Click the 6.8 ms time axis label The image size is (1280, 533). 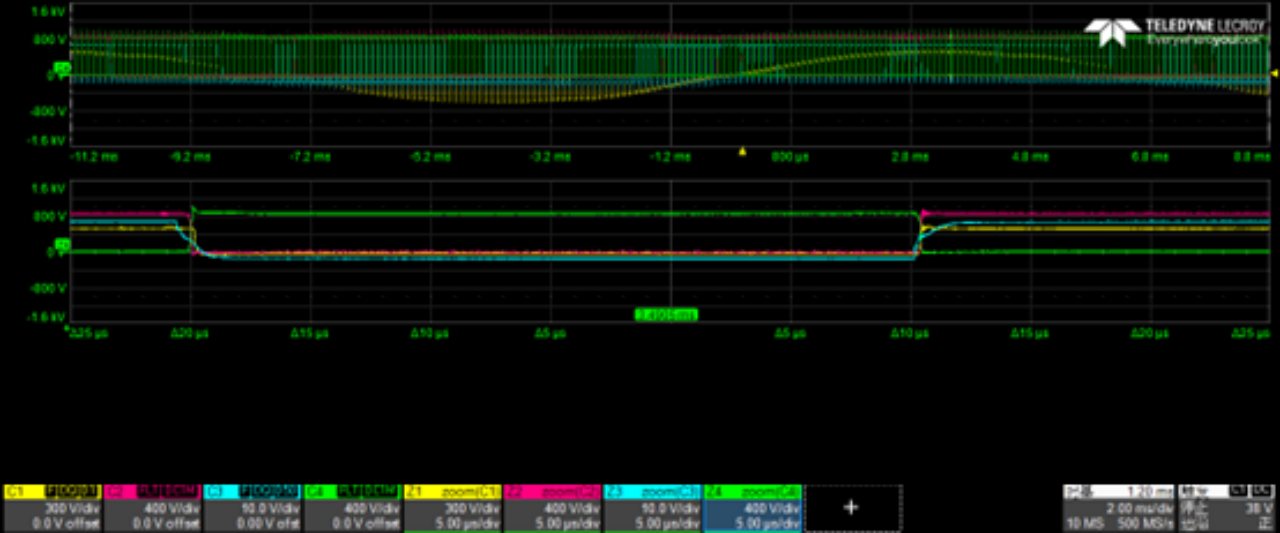[x=1148, y=157]
